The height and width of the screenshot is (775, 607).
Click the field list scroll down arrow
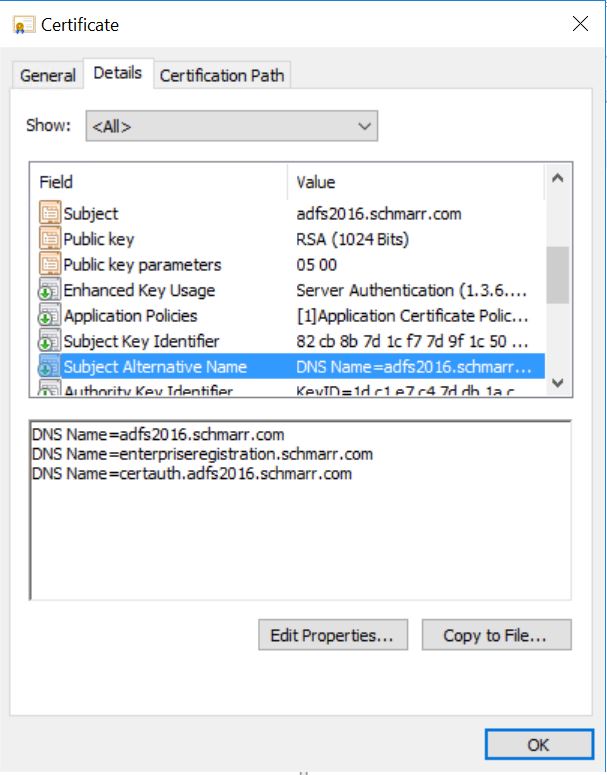point(558,383)
